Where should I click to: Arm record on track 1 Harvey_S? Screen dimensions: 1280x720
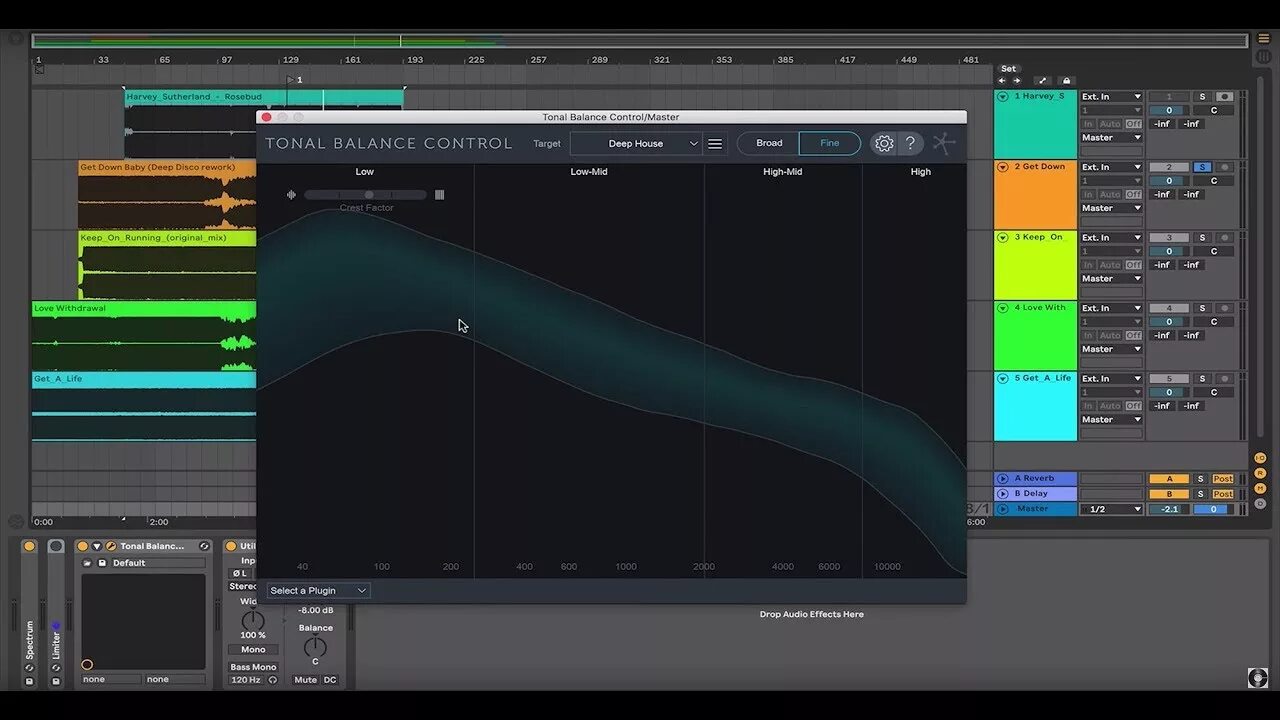(x=1224, y=97)
